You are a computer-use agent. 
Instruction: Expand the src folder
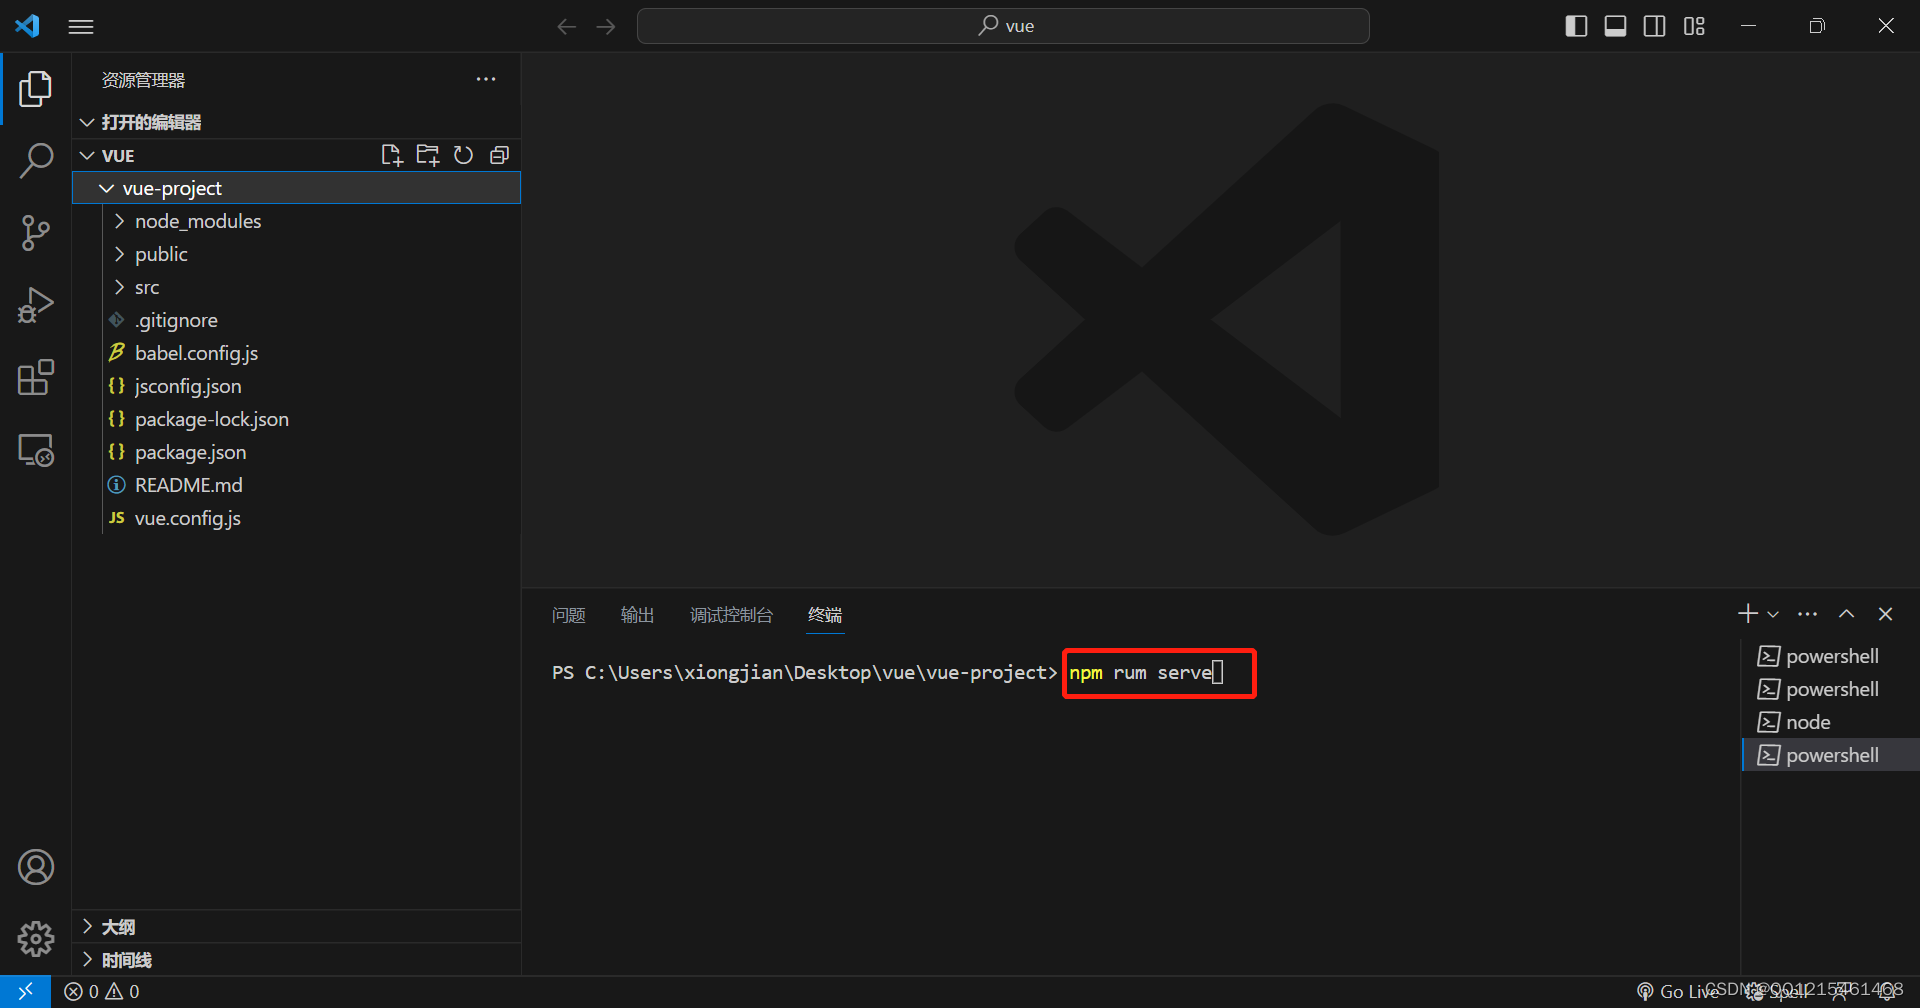[297, 287]
